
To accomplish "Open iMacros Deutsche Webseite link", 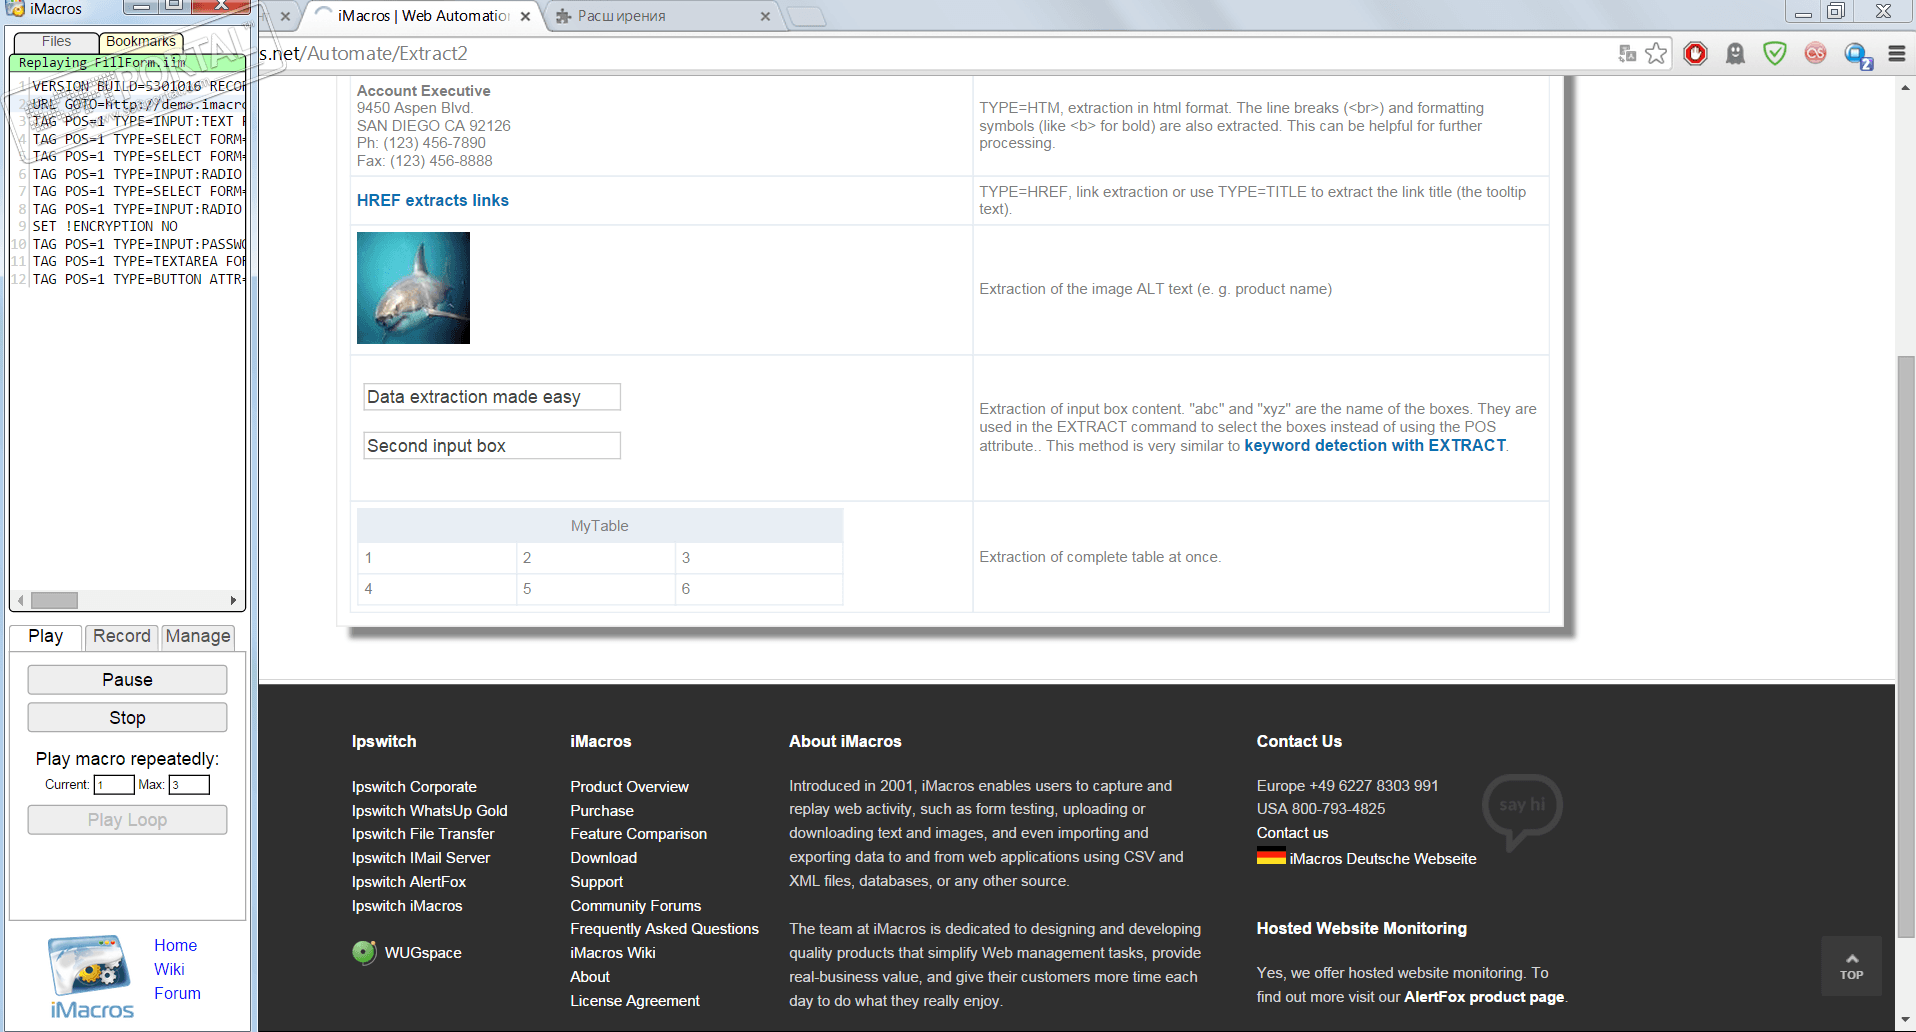I will (1383, 859).
